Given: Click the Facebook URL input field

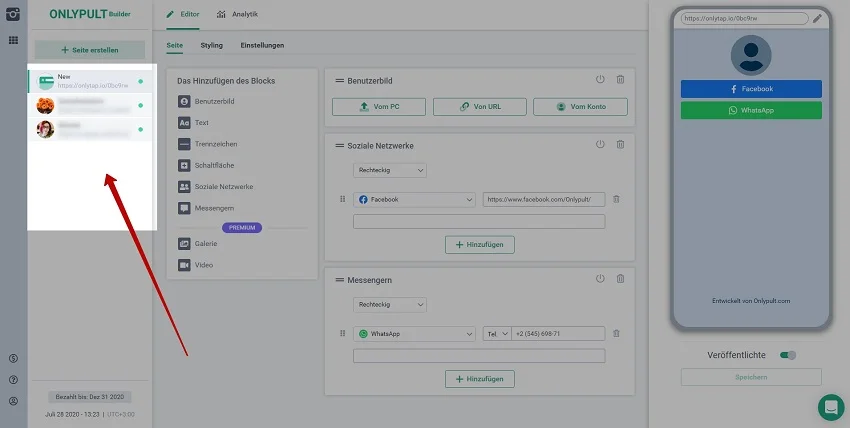Looking at the screenshot, I should click(543, 199).
